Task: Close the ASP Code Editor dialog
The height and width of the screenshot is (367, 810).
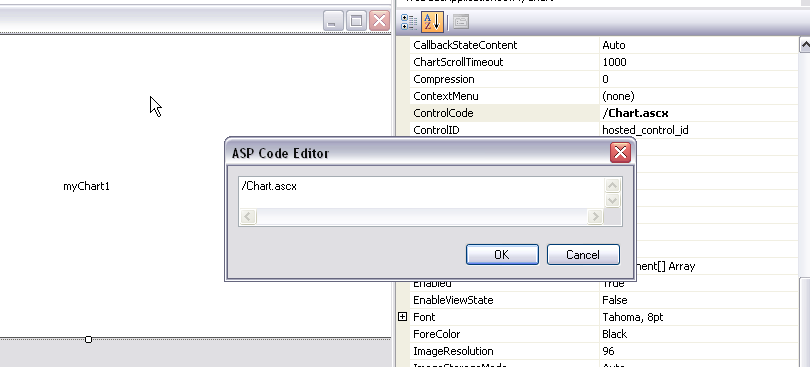Action: point(620,152)
